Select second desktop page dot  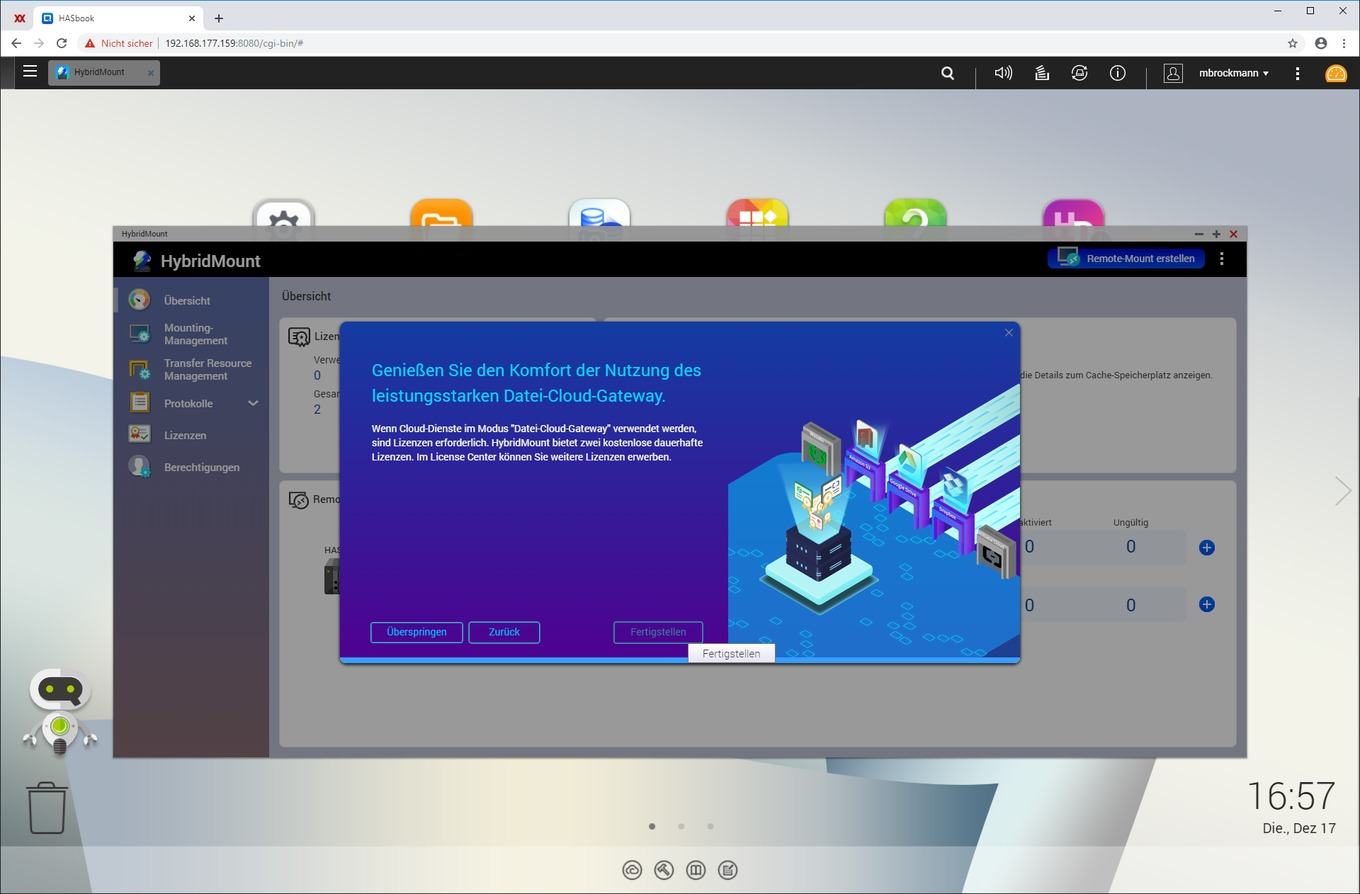pyautogui.click(x=681, y=826)
